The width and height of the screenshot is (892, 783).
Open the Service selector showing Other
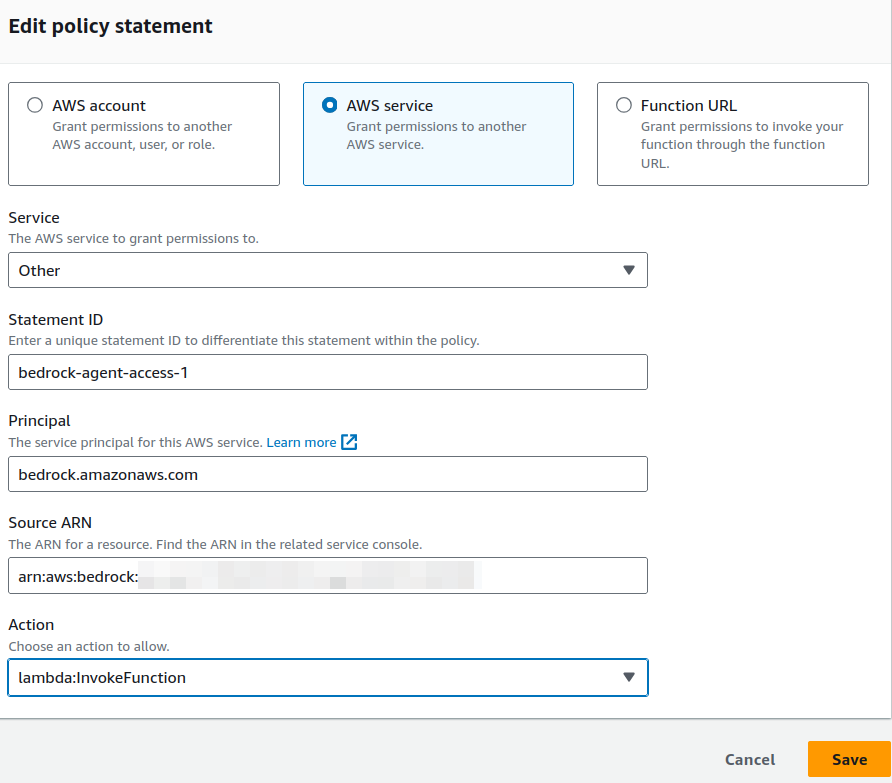327,270
